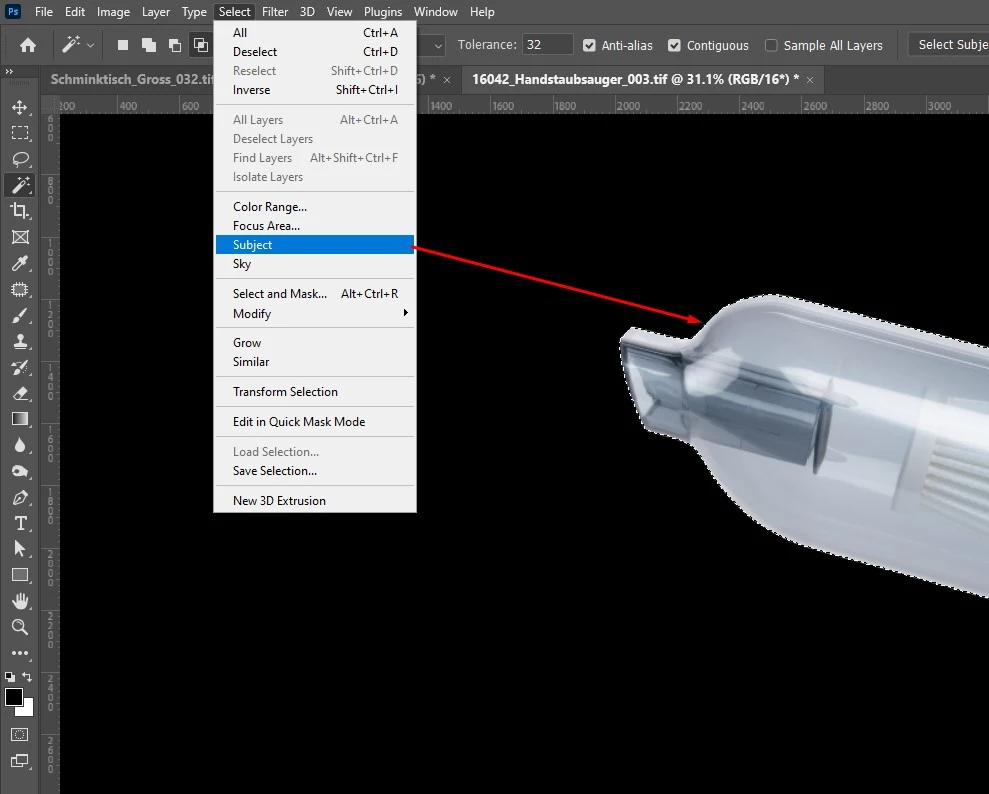Screen dimensions: 989x794
Task: Pick the Crop tool in the toolbar
Action: point(20,211)
